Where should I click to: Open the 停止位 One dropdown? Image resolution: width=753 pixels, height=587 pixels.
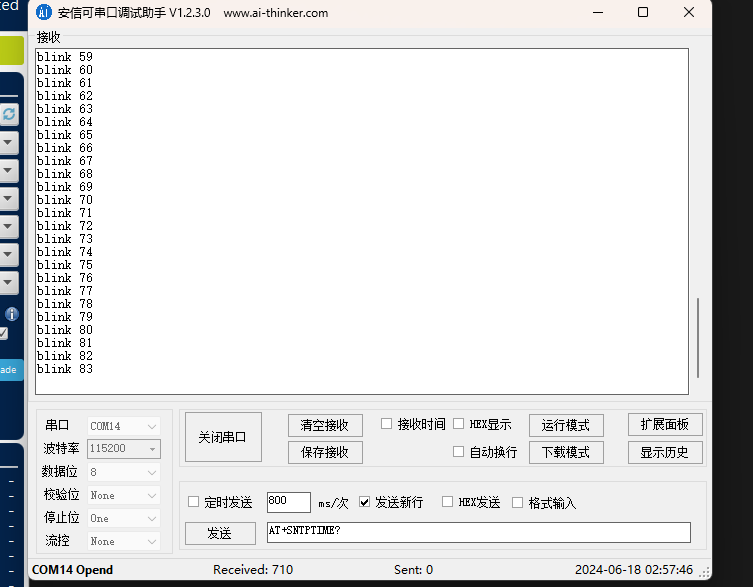pos(123,518)
